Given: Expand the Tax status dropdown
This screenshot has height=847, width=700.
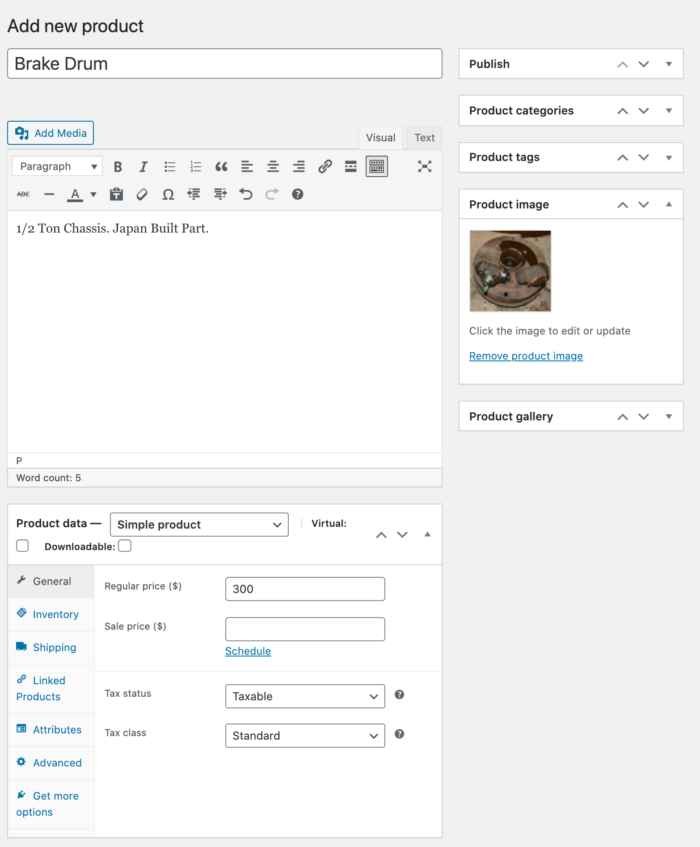Looking at the screenshot, I should [x=304, y=696].
